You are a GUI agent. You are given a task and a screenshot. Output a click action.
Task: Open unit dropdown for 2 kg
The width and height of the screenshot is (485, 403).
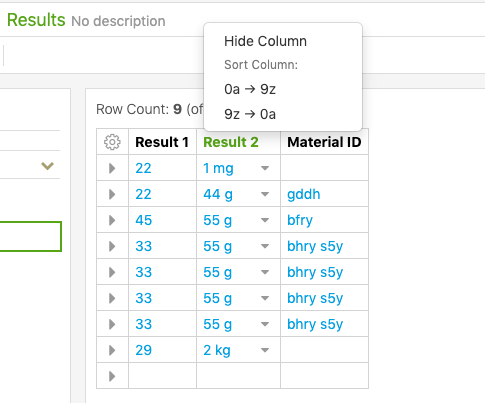(x=265, y=350)
